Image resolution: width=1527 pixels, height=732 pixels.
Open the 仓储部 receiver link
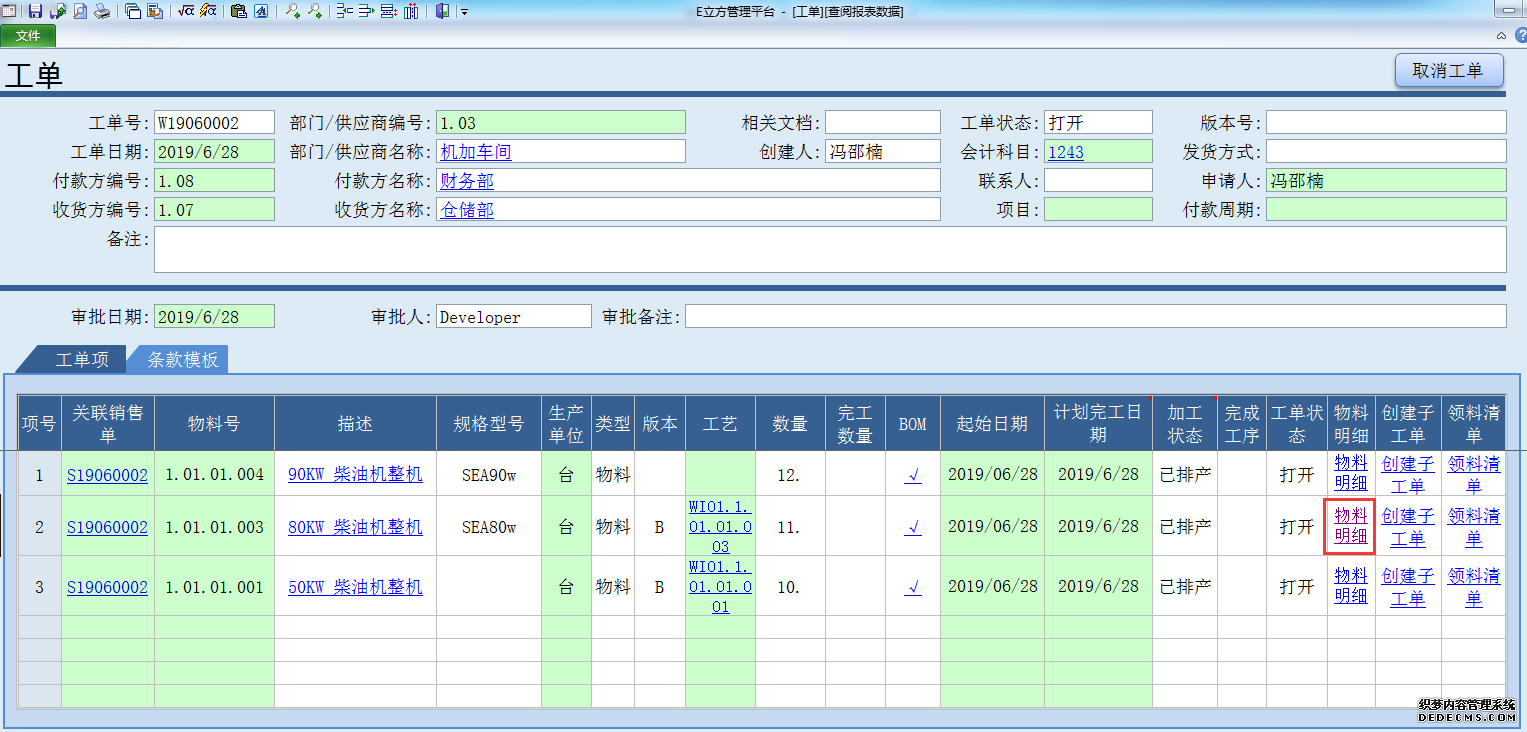point(467,210)
